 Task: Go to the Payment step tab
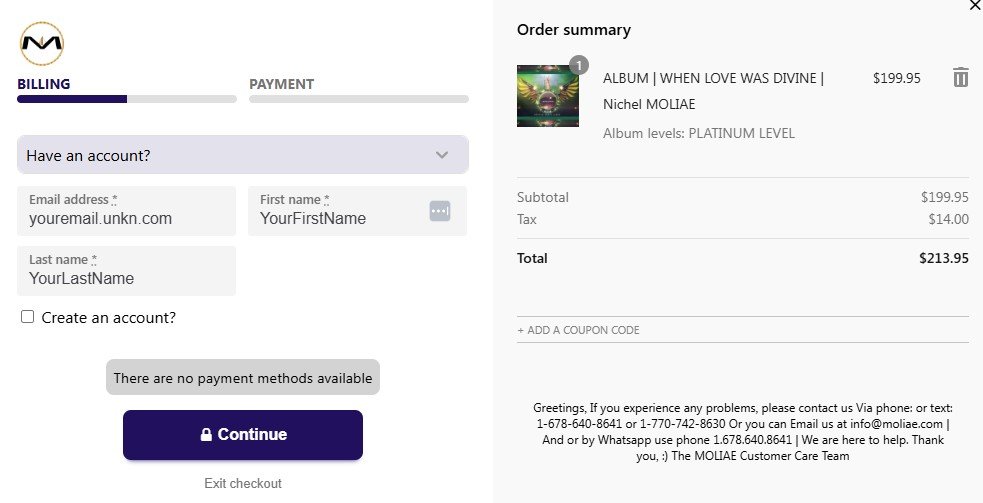pyautogui.click(x=281, y=84)
